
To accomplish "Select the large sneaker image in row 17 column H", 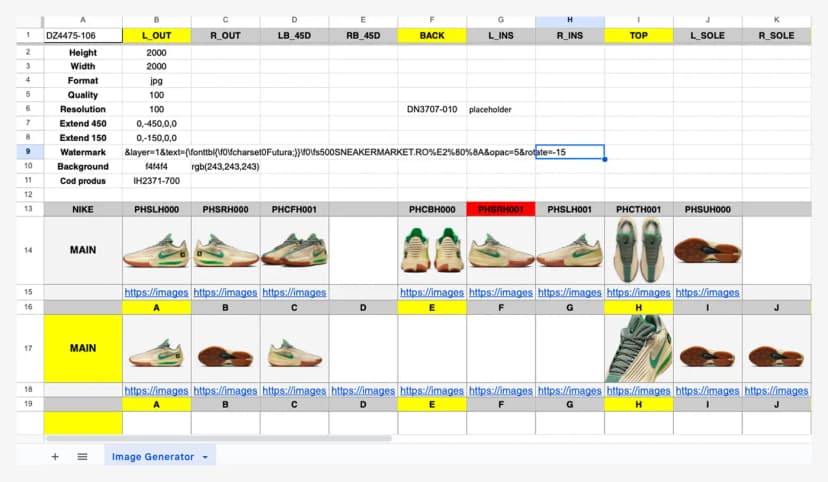I will (x=638, y=348).
